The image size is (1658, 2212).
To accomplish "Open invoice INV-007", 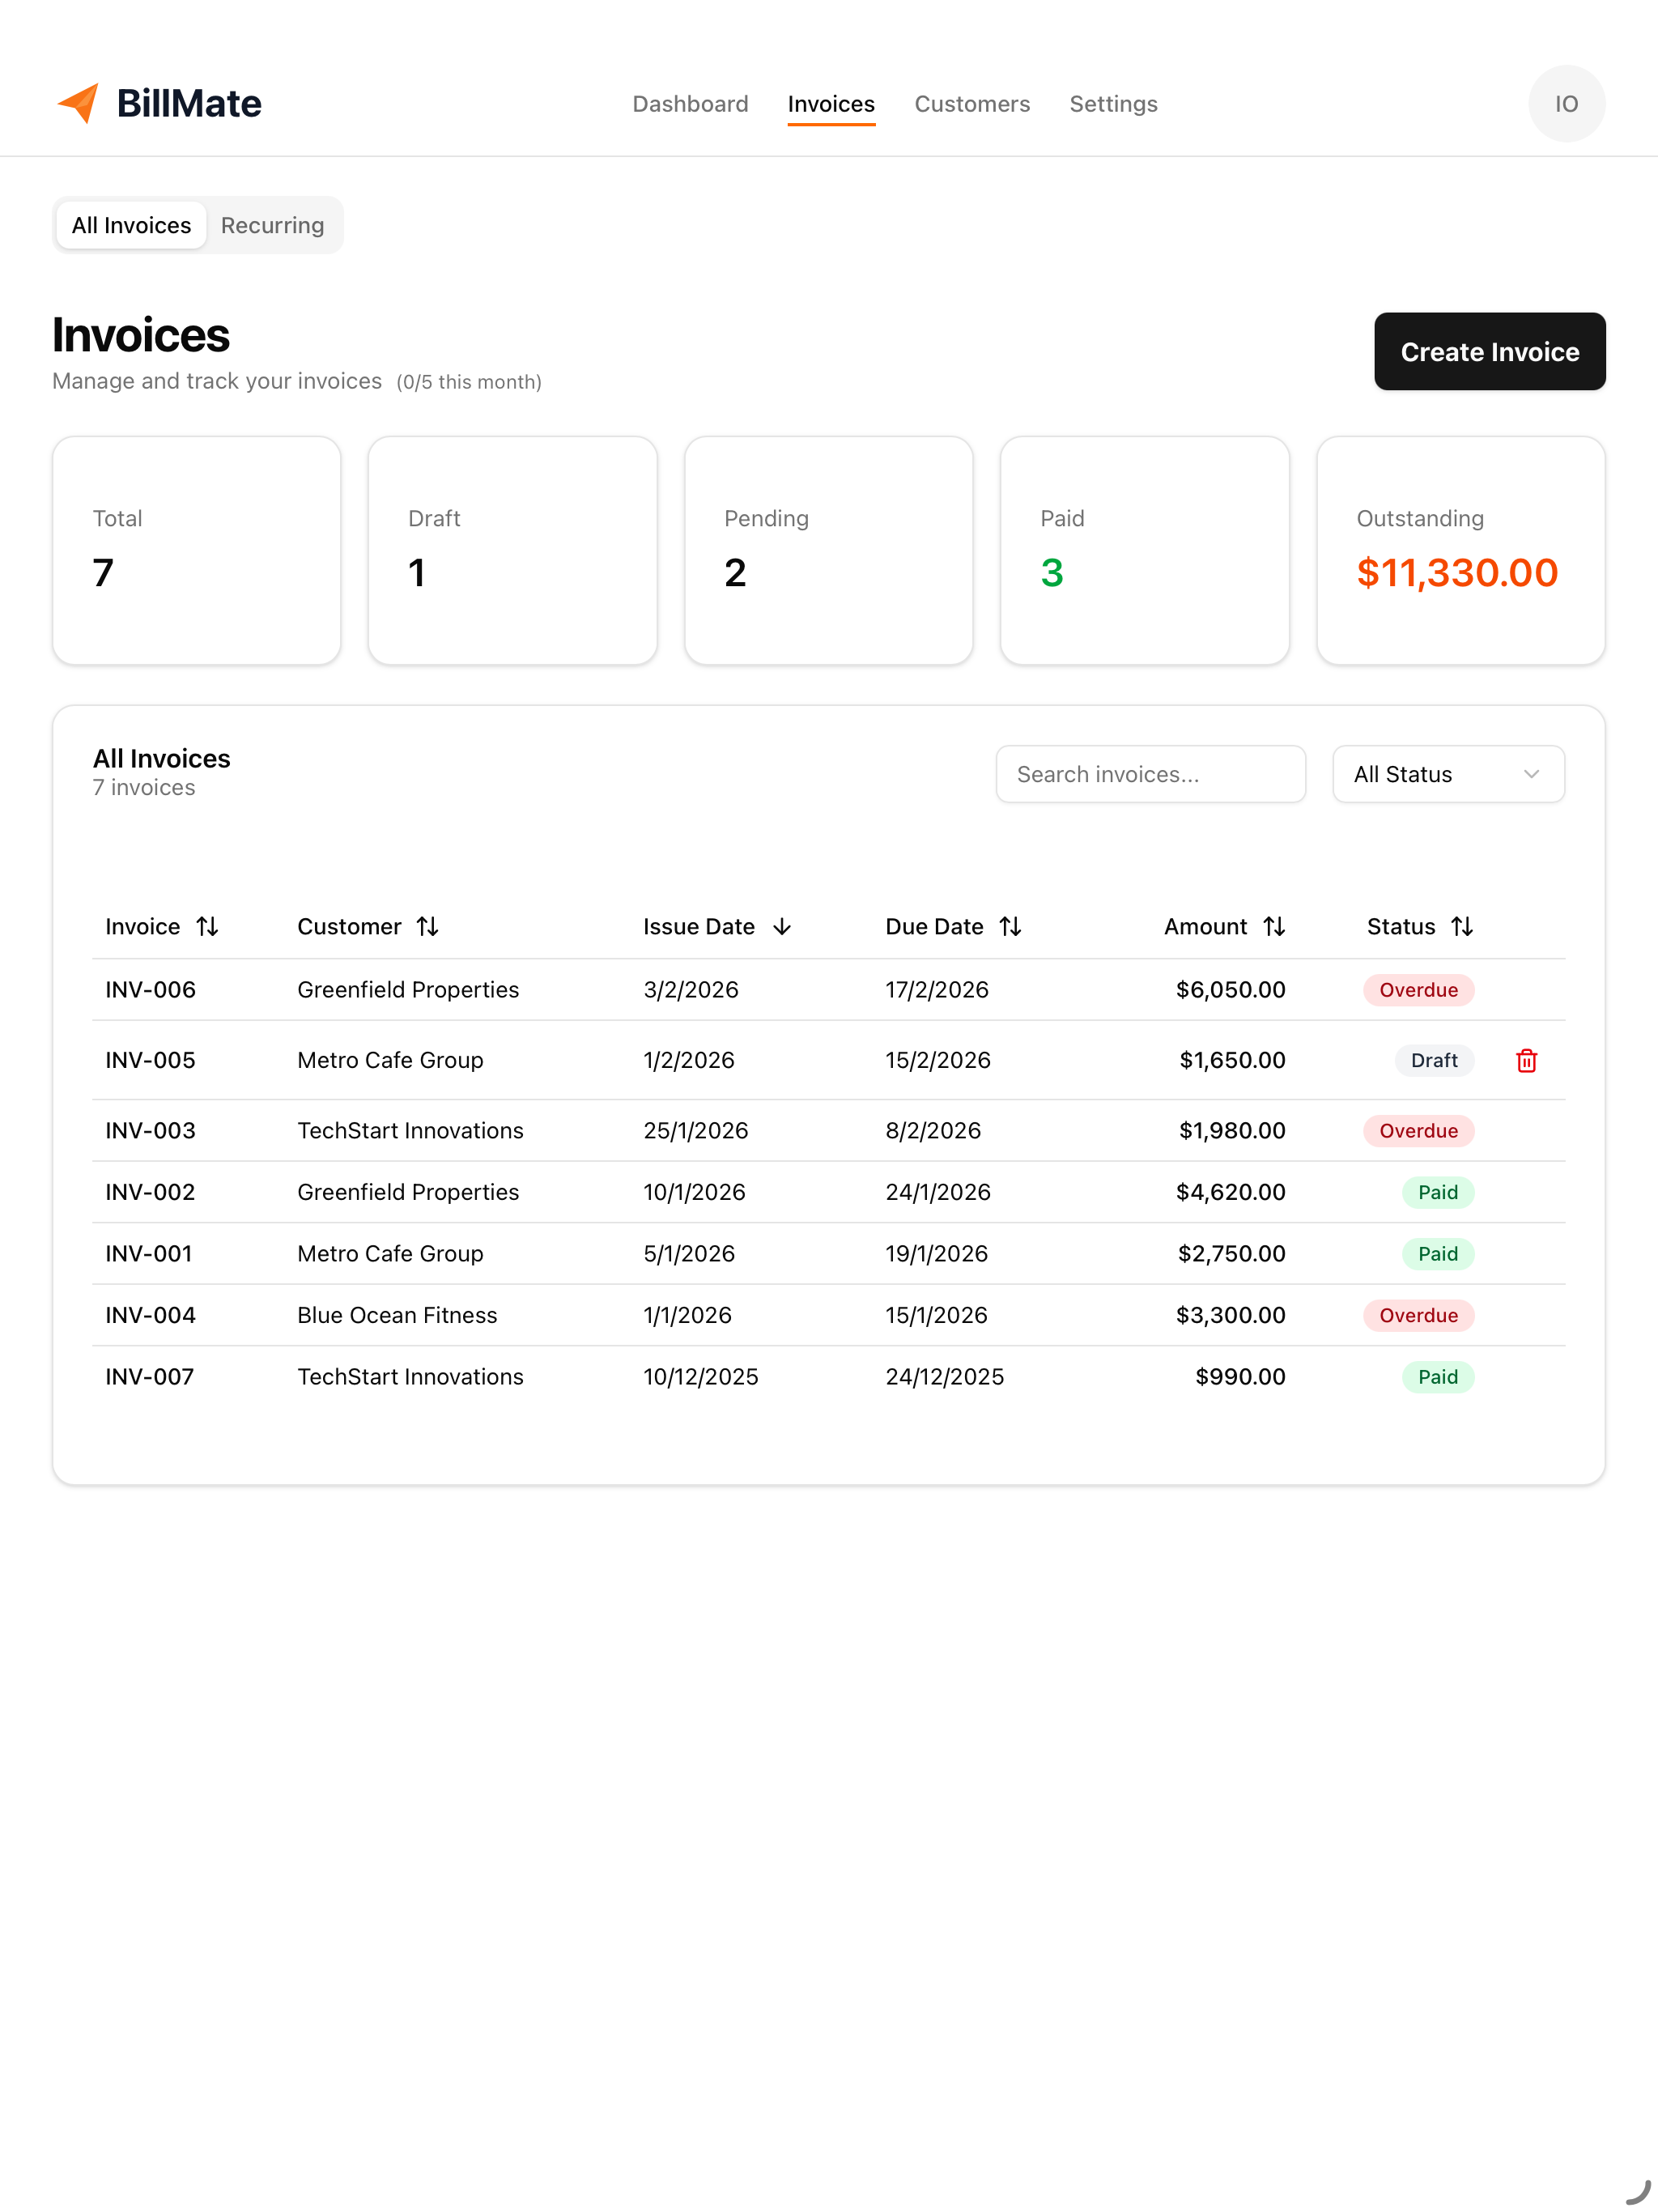I will (x=150, y=1377).
